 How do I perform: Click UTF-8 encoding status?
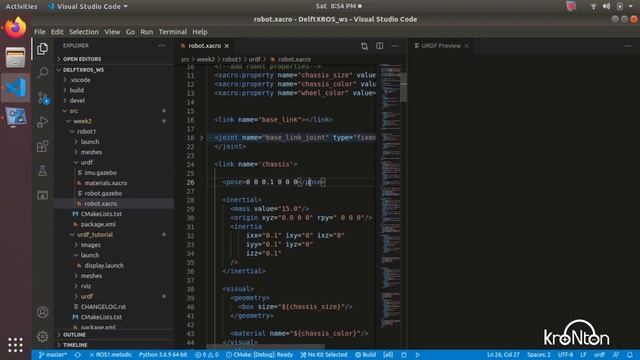click(x=566, y=355)
